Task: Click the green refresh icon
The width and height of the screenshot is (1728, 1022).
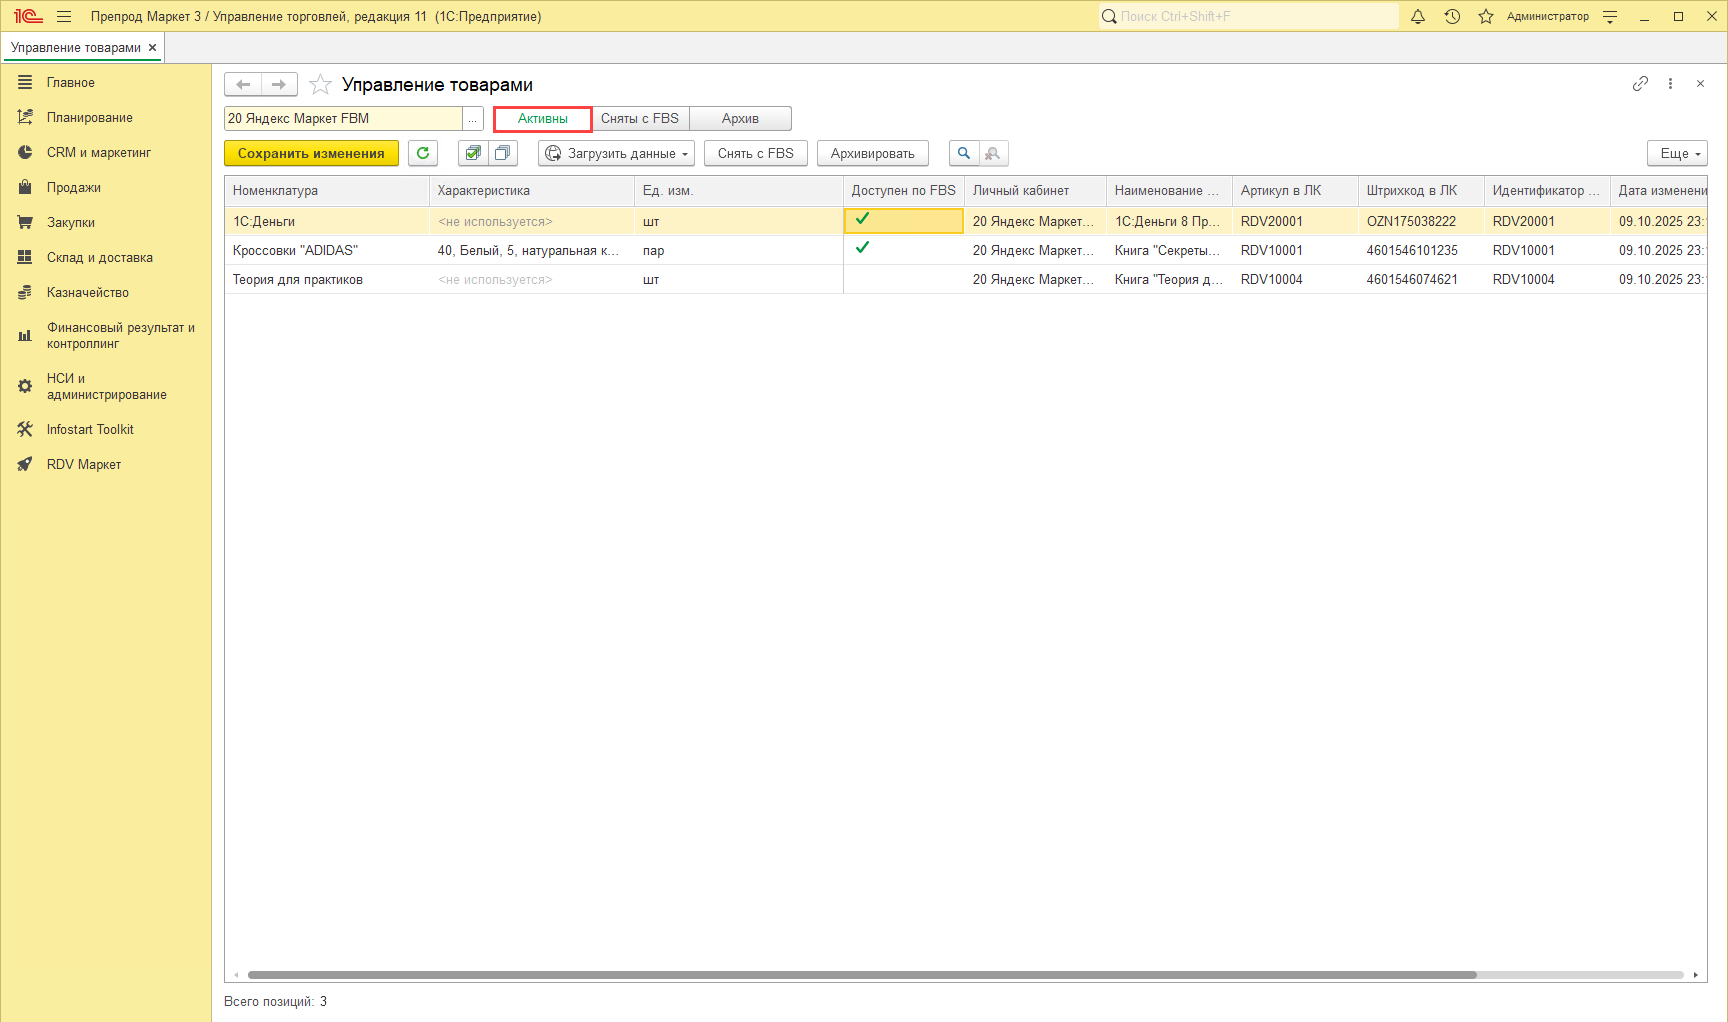Action: click(x=423, y=153)
